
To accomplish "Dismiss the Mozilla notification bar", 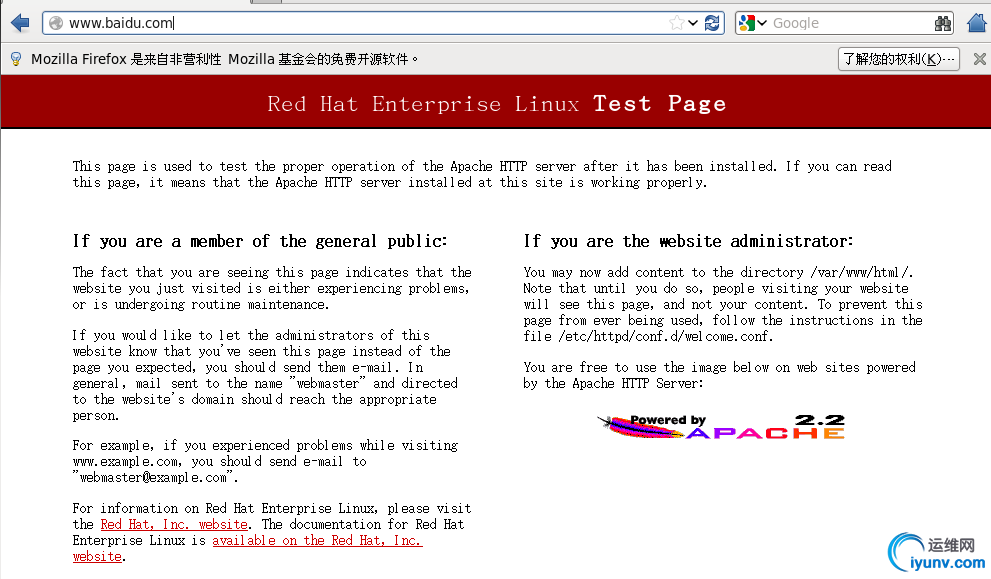I will (x=980, y=58).
